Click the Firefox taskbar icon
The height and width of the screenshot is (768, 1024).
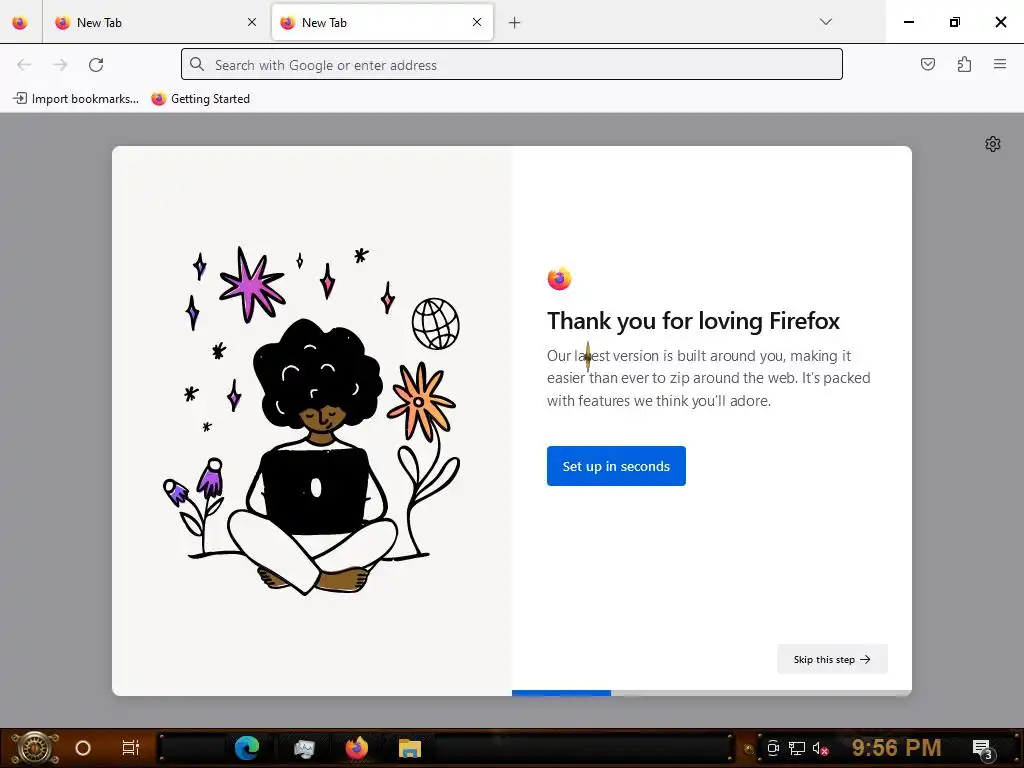tap(357, 748)
